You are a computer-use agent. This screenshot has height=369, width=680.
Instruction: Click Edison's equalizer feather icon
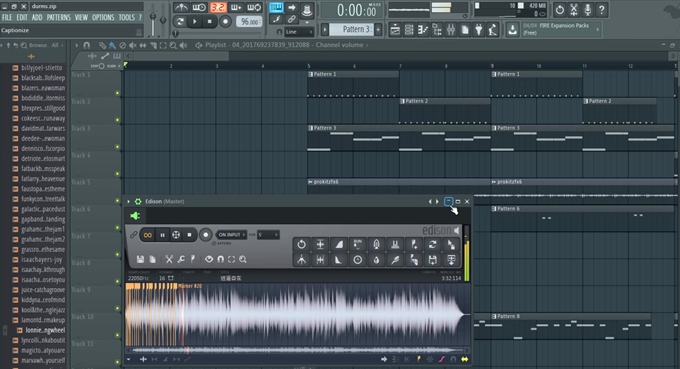pos(395,260)
